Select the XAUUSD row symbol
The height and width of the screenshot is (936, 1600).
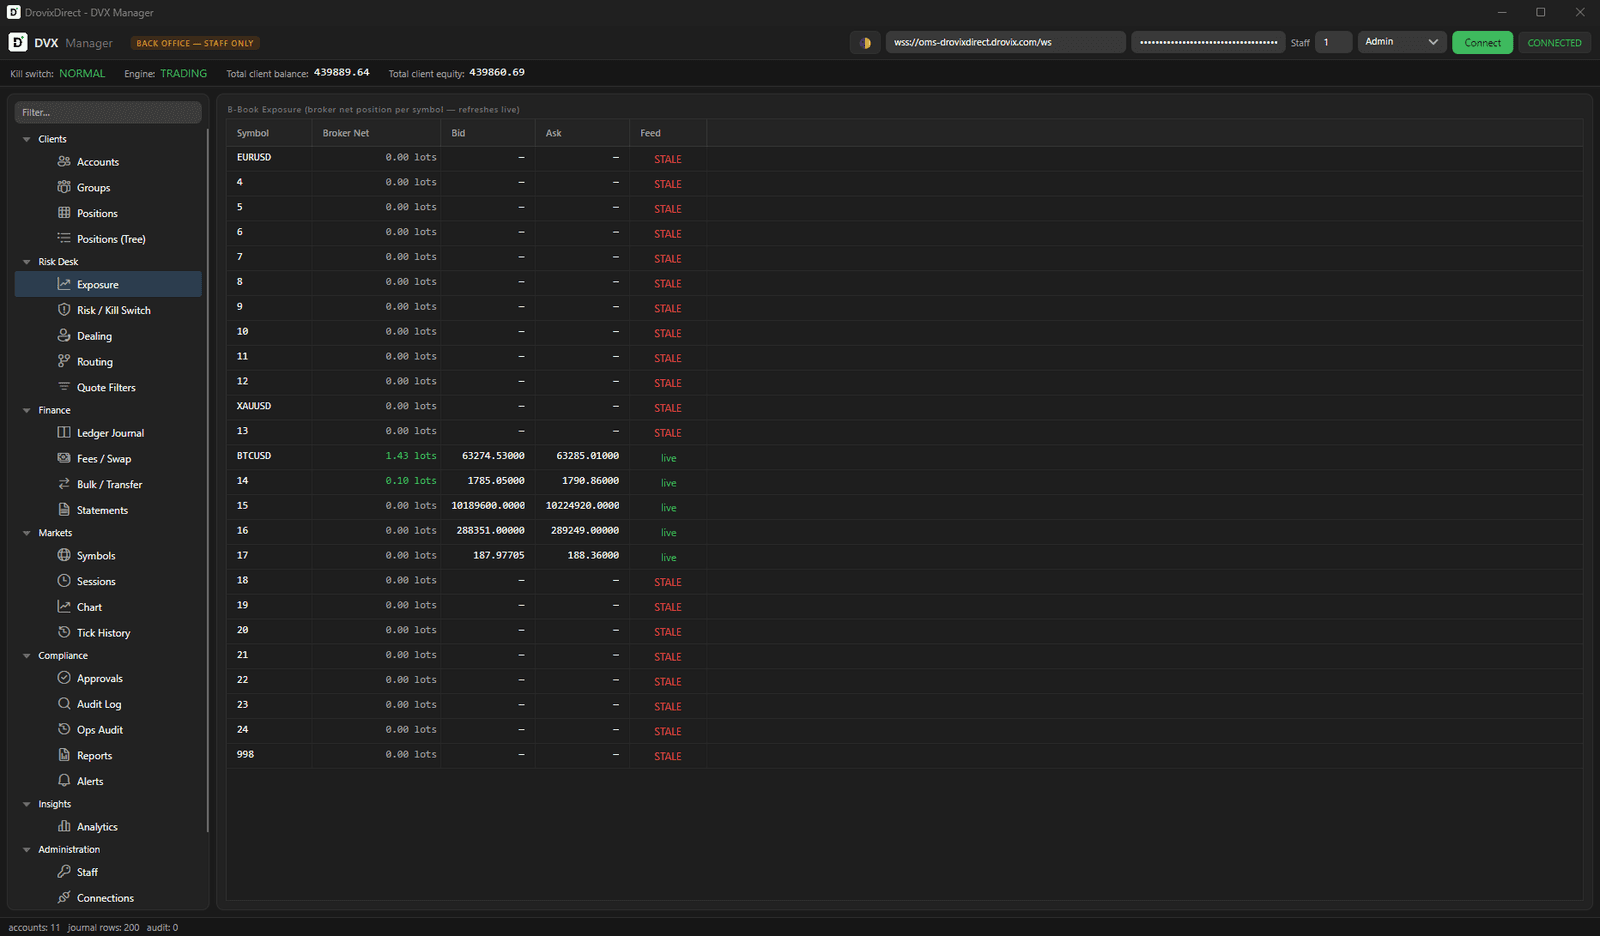pos(254,406)
